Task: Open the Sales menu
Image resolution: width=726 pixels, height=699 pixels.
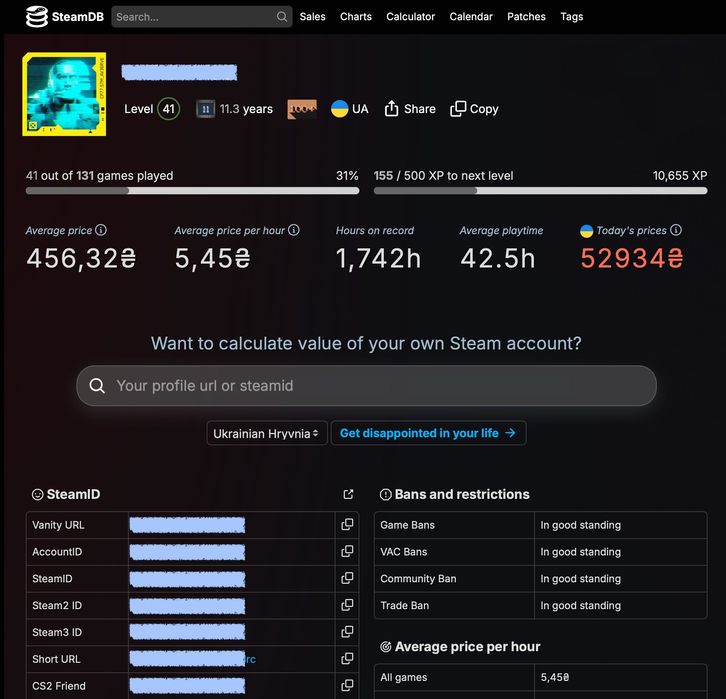Action: tap(313, 17)
